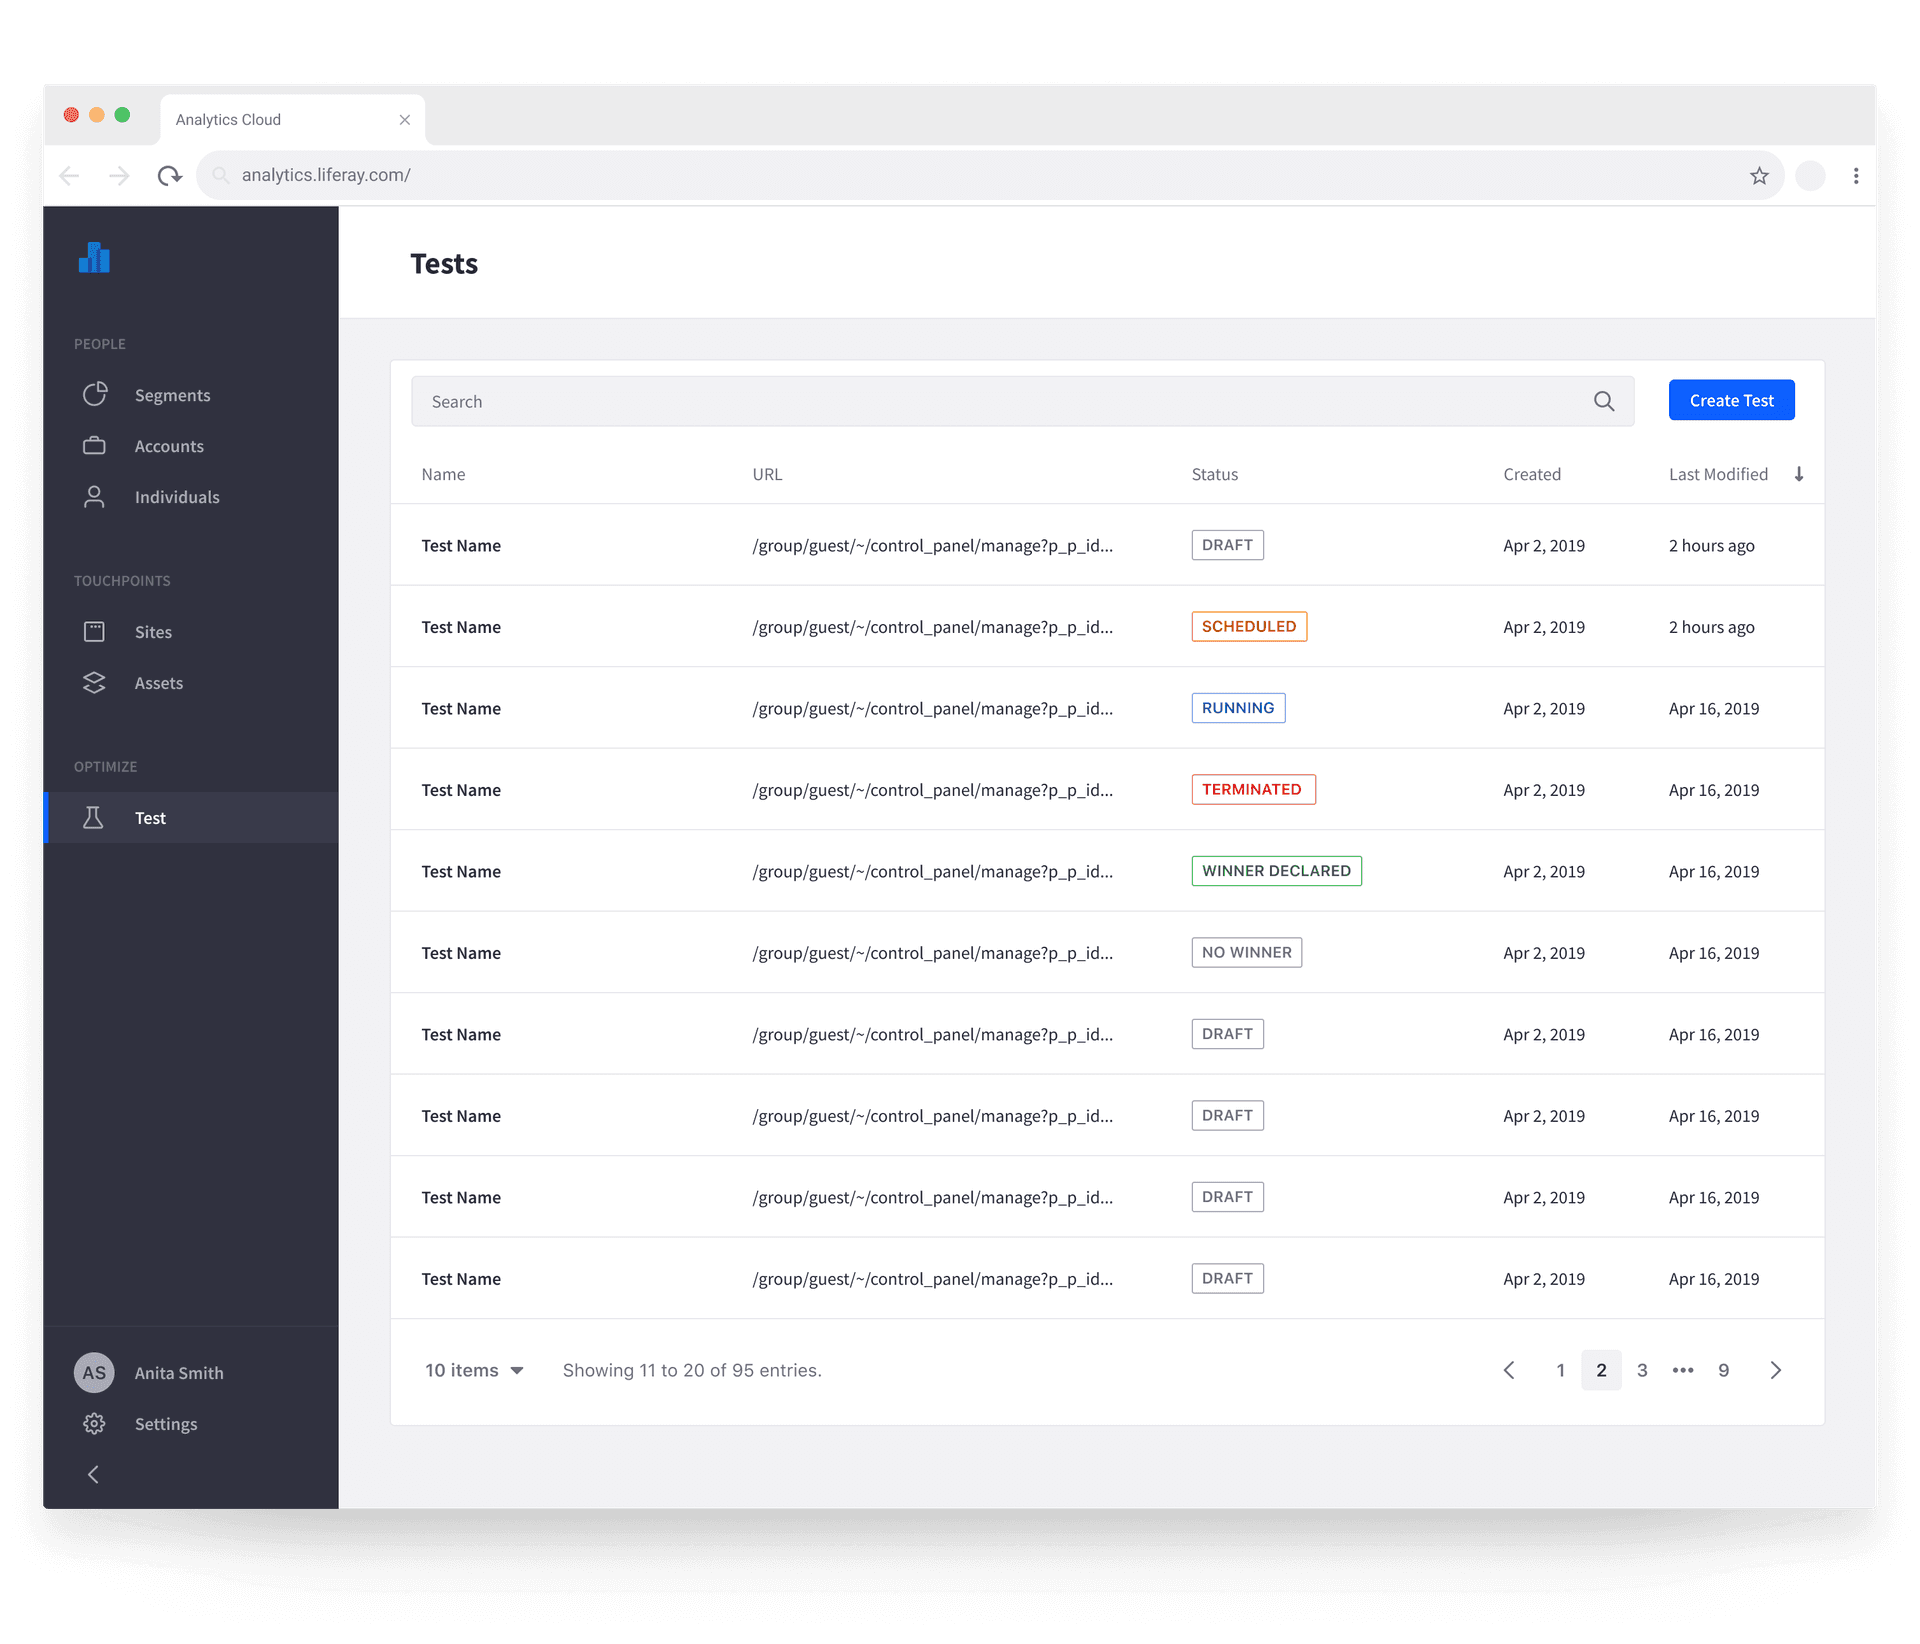Viewport: 1920px width, 1644px height.
Task: Open Settings with the gear icon
Action: coord(94,1423)
